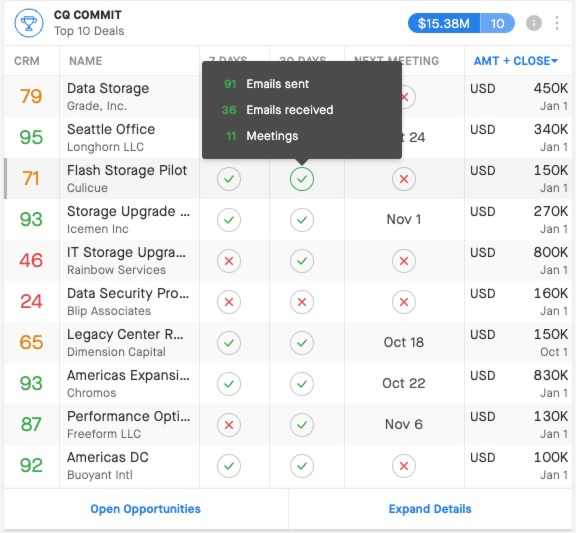Open the Open Opportunities link
Viewport: 576px width, 533px height.
click(145, 509)
